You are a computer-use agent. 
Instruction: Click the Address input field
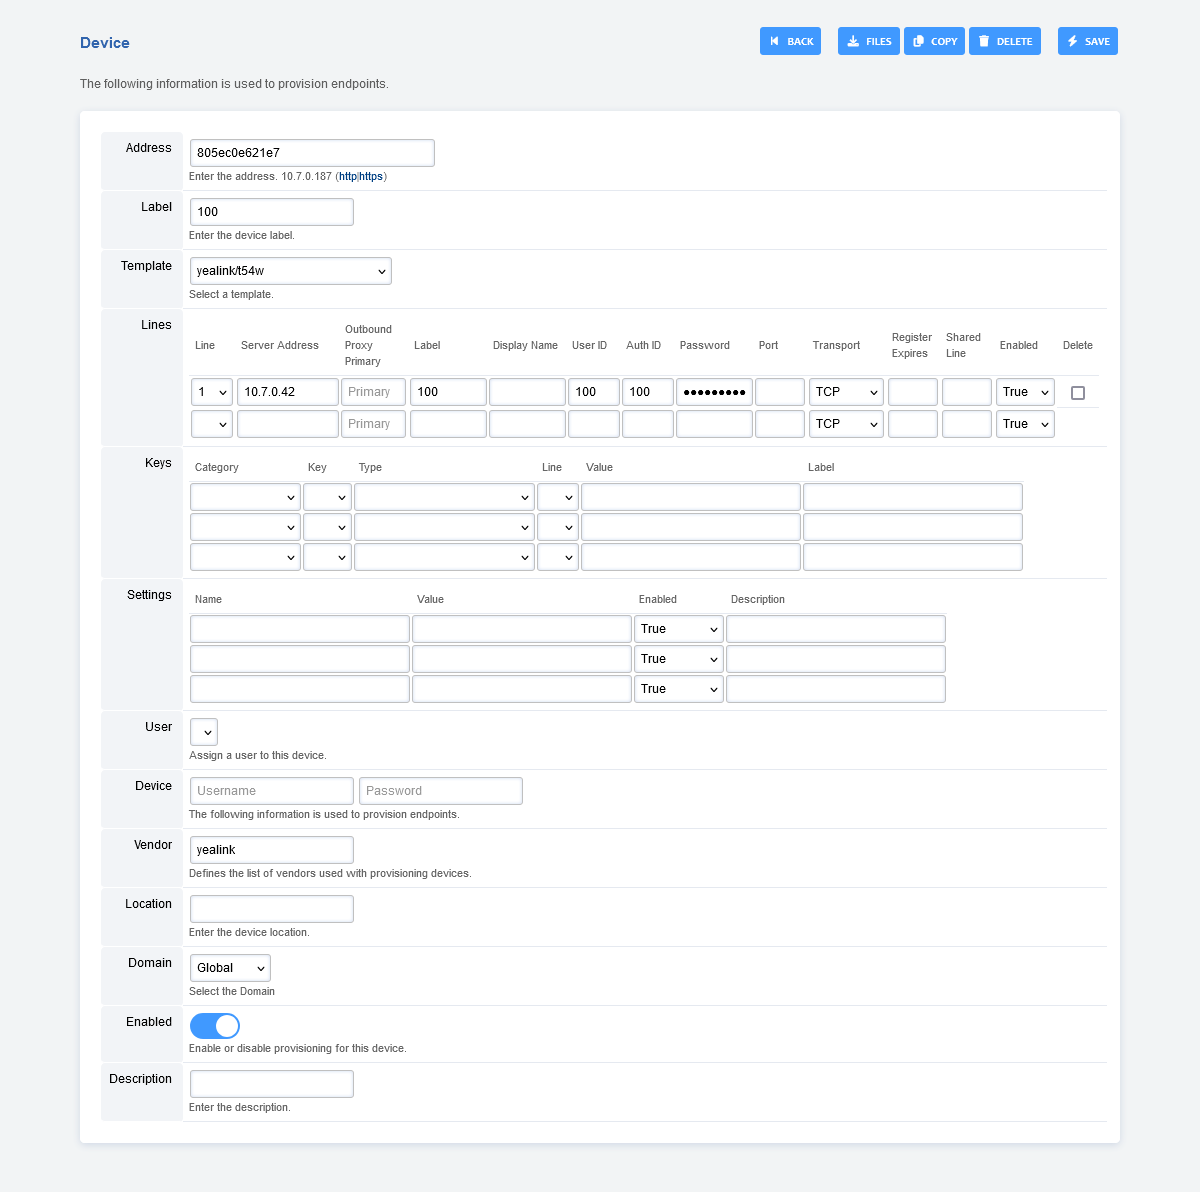312,153
